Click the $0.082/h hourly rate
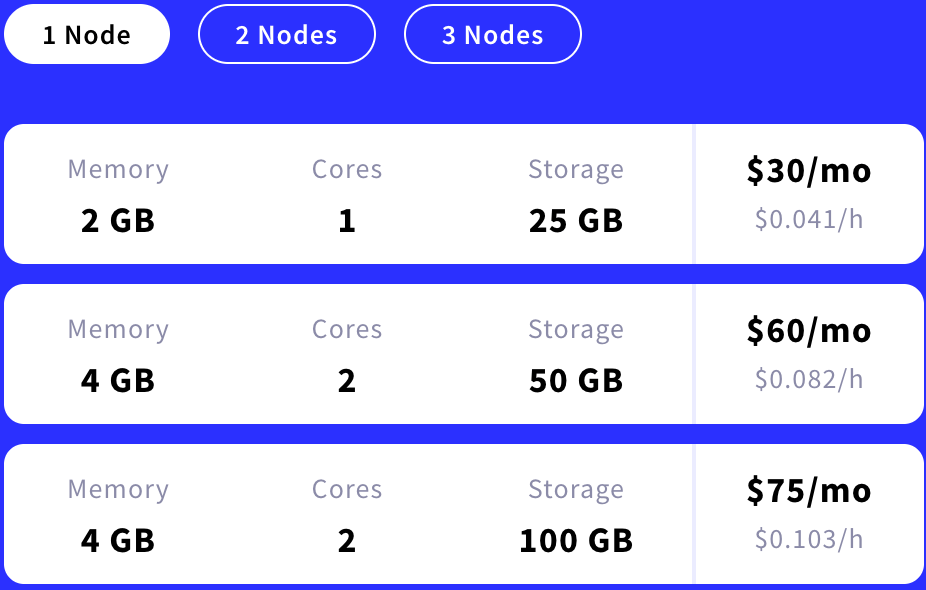 (809, 379)
